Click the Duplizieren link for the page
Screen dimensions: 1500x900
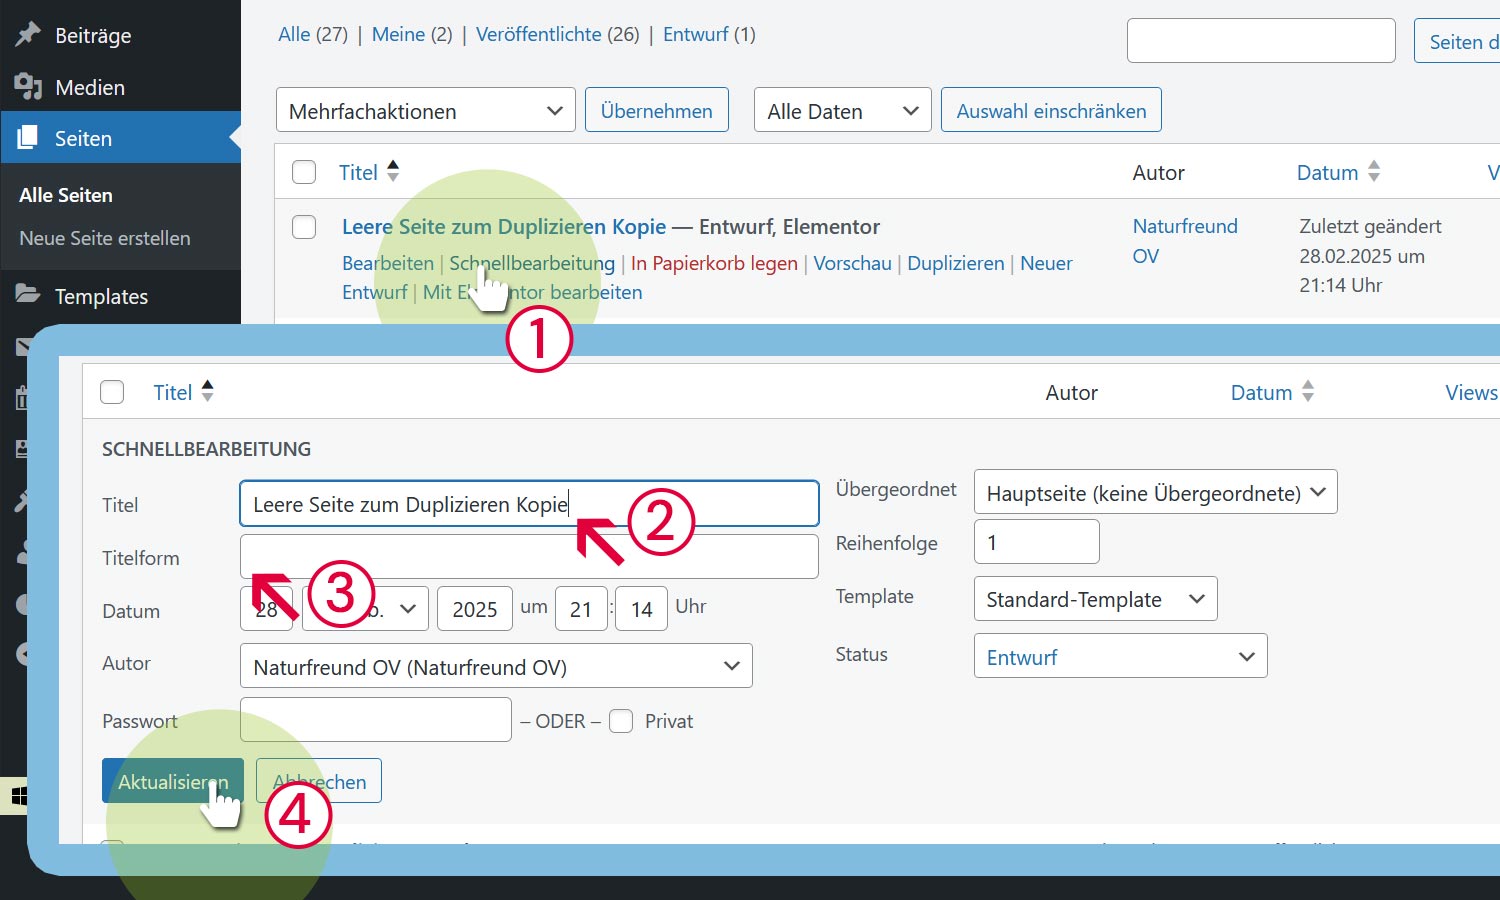(x=955, y=263)
